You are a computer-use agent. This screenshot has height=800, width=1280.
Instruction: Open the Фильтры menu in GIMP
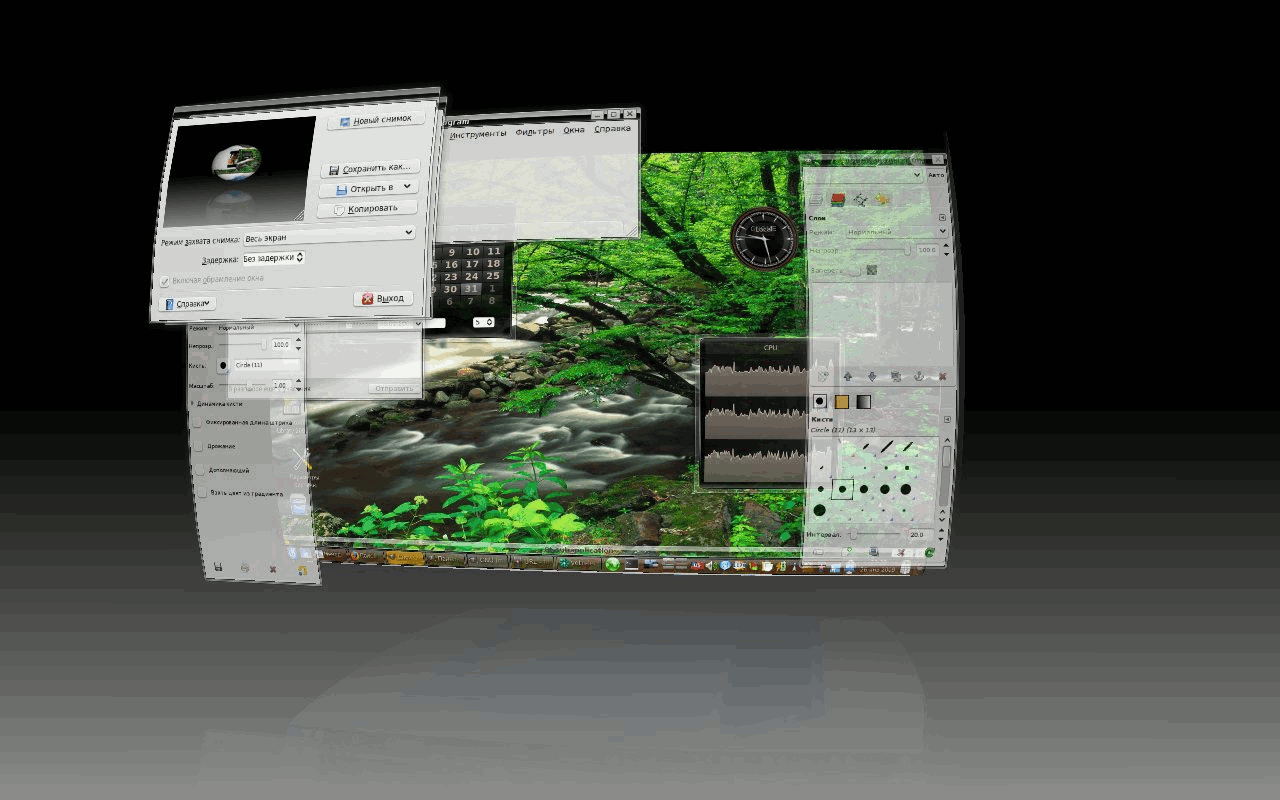tap(534, 131)
